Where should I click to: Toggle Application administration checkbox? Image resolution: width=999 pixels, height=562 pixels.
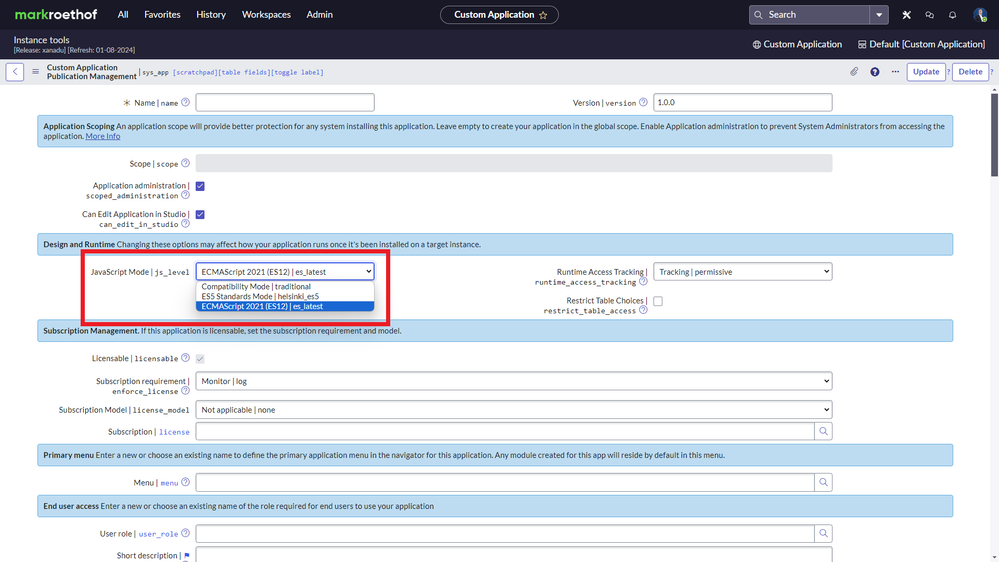point(200,186)
